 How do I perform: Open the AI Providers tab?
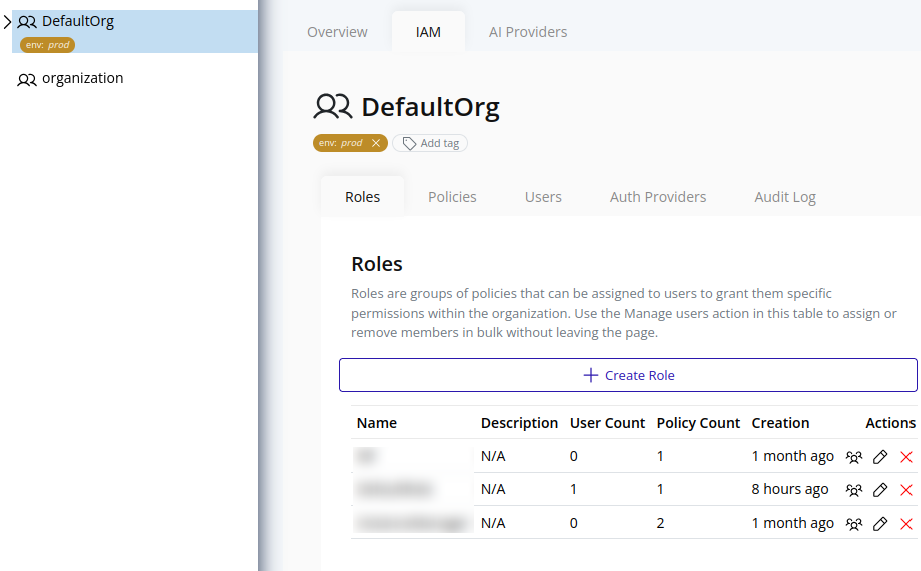coord(527,32)
